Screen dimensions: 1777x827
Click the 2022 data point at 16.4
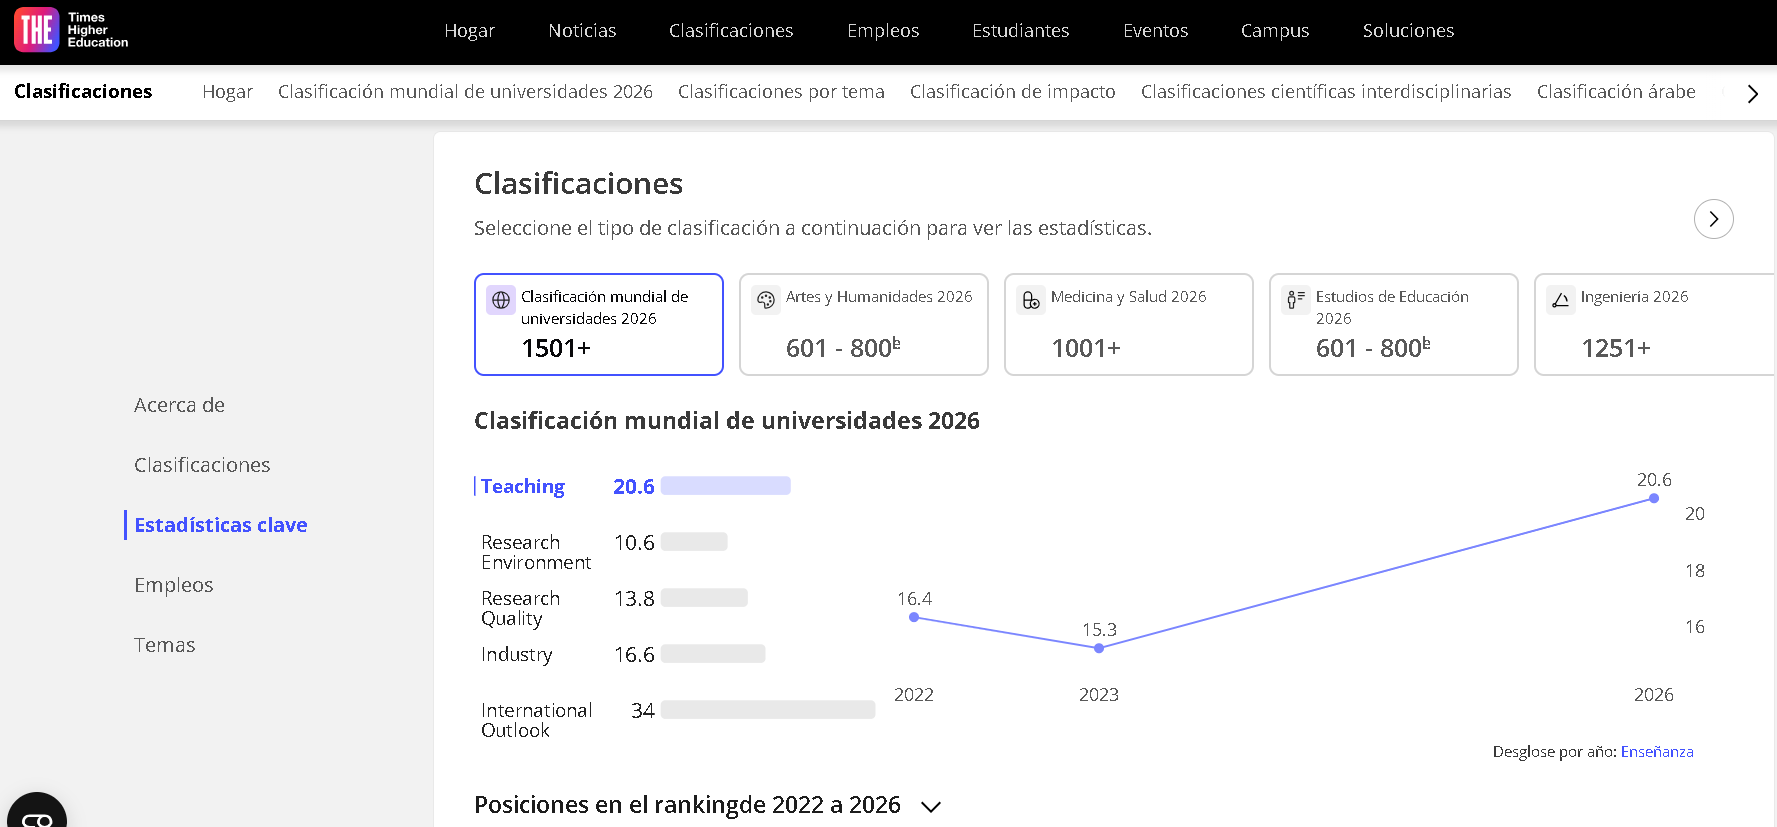pos(914,617)
